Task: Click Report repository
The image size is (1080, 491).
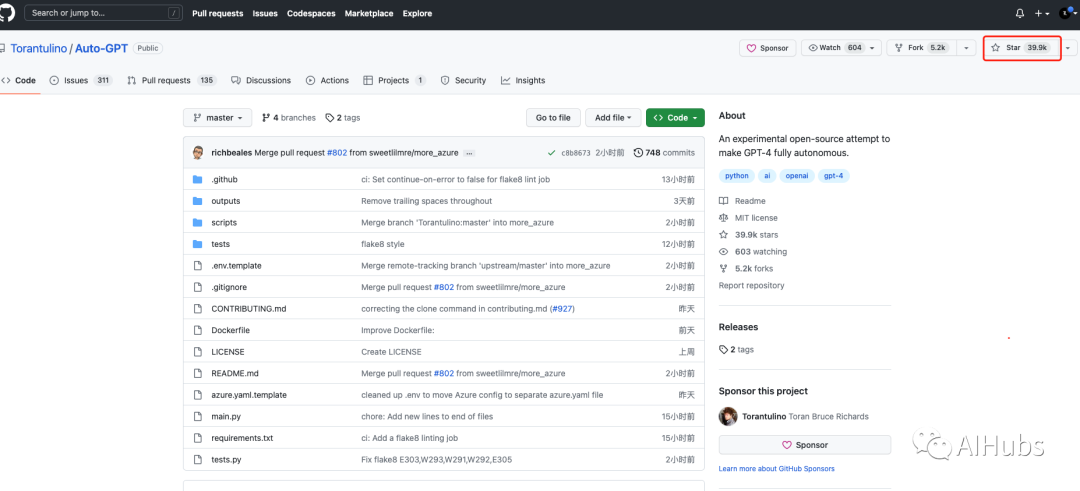Action: (x=751, y=285)
